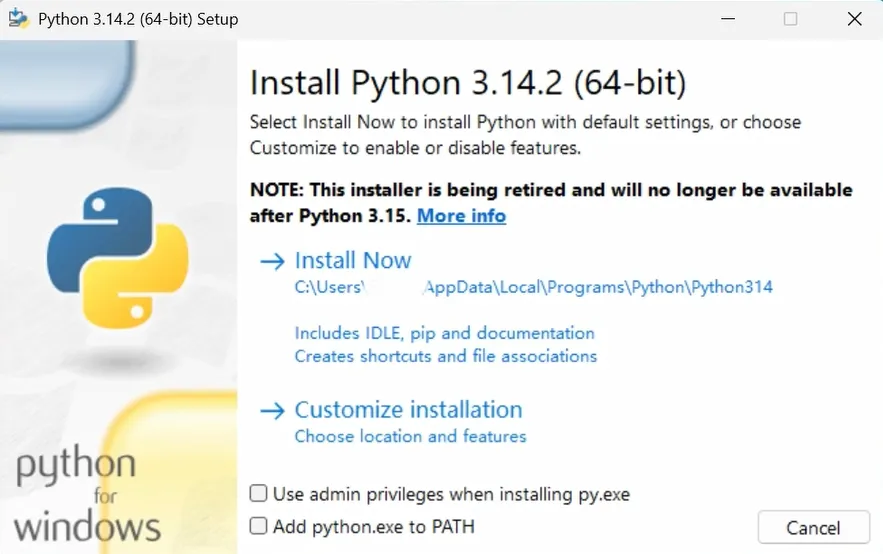Screen dimensions: 883x554
Task: Click the blue arrow beside Install Now
Action: point(272,261)
